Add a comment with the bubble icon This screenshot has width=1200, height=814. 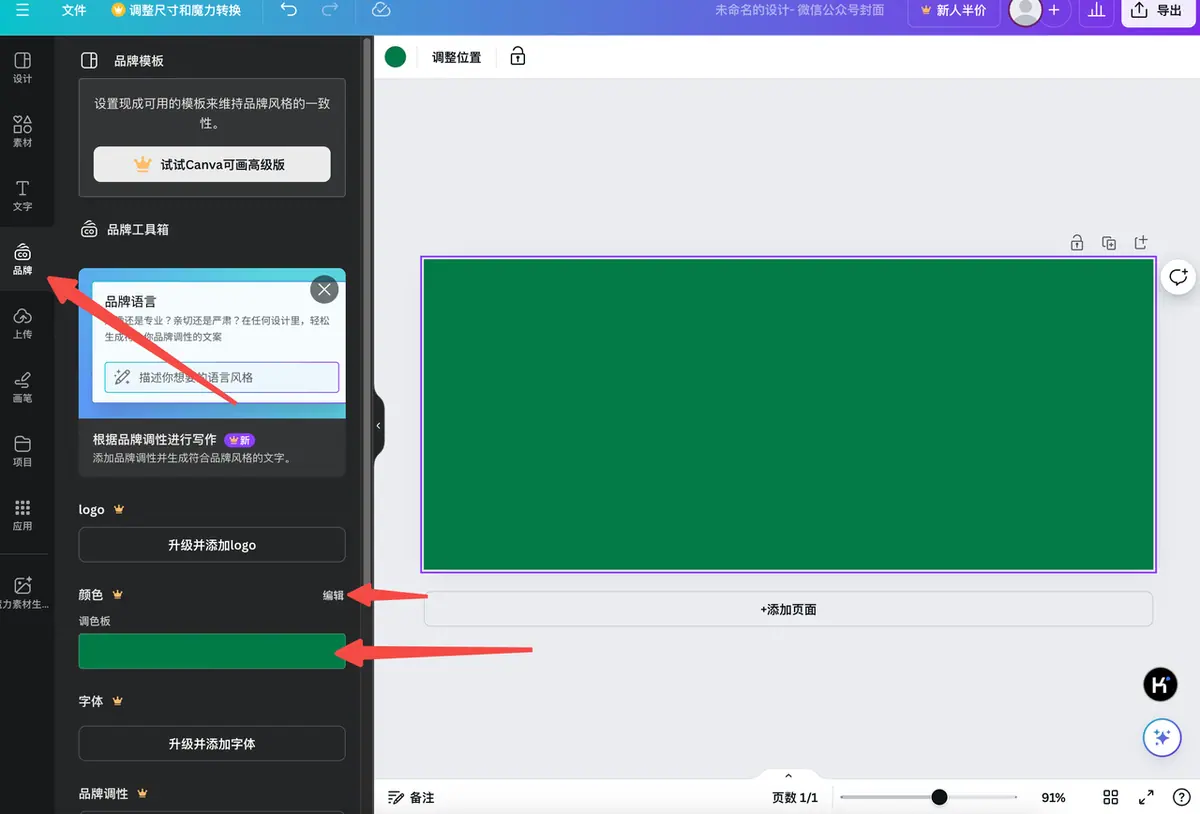click(x=1178, y=277)
